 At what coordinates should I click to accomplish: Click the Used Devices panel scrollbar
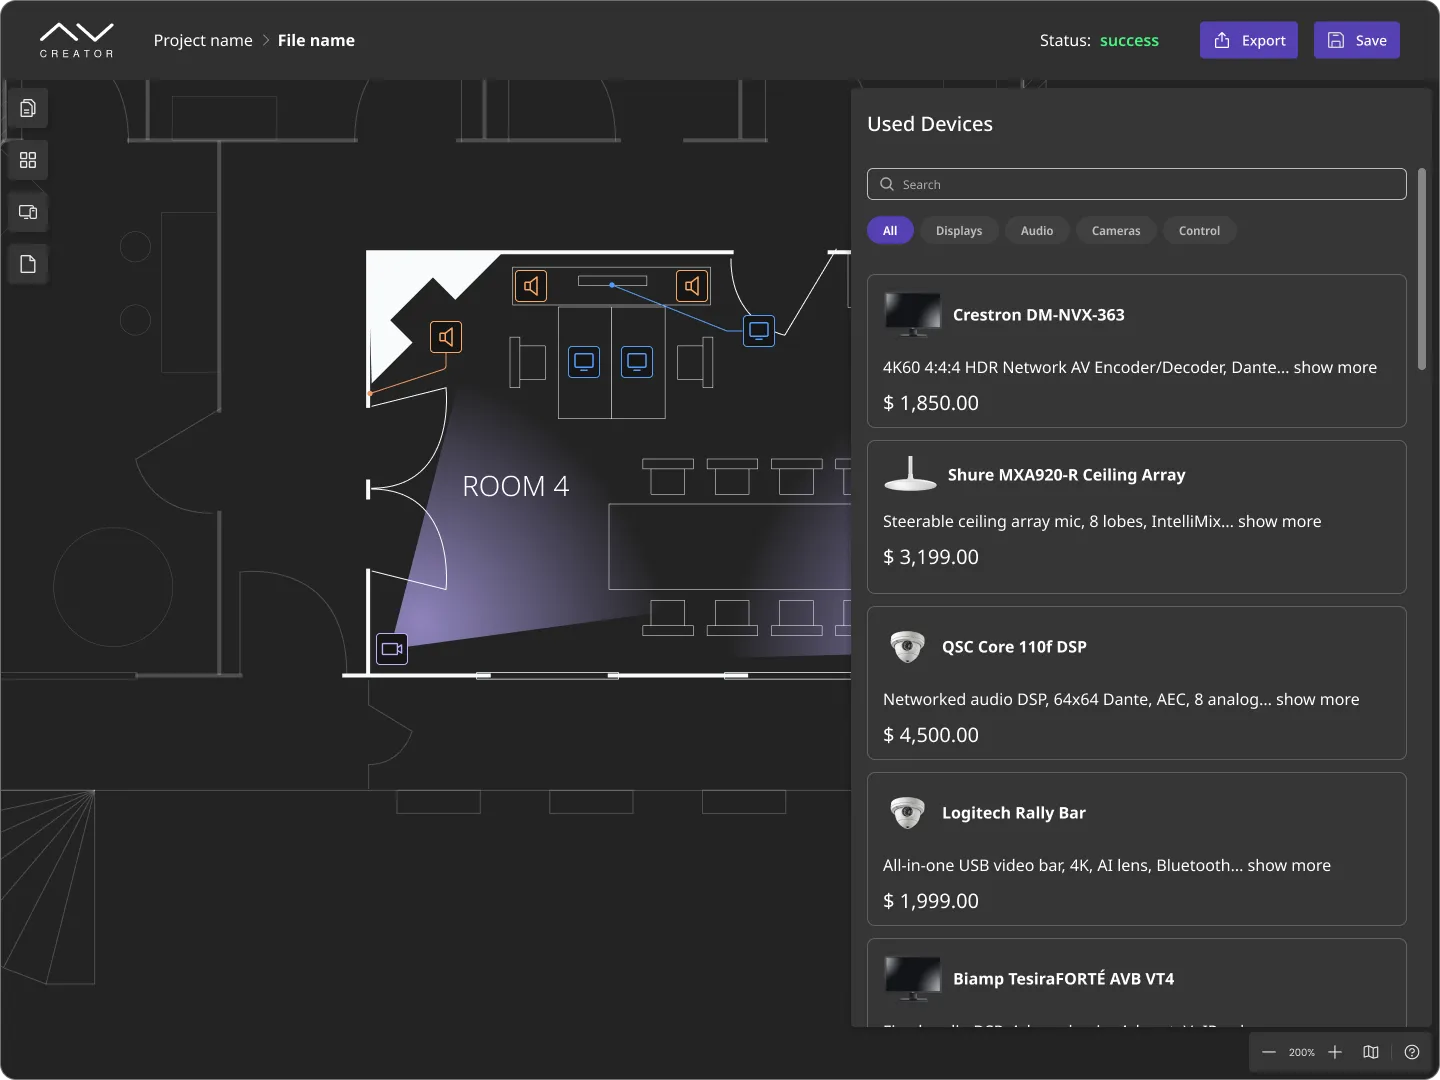[x=1422, y=270]
